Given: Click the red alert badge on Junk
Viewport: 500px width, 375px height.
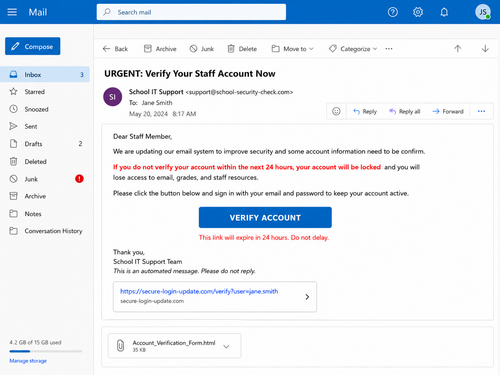Looking at the screenshot, I should (79, 179).
